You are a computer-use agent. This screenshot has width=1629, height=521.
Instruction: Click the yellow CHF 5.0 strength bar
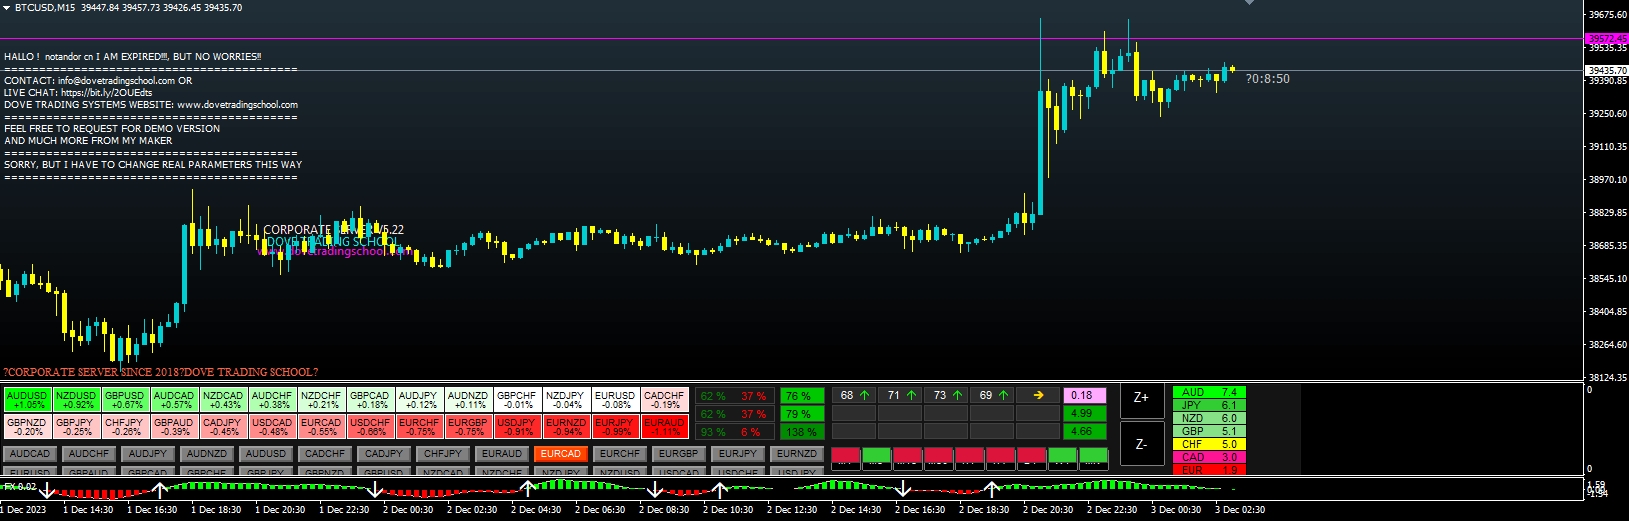(1208, 444)
